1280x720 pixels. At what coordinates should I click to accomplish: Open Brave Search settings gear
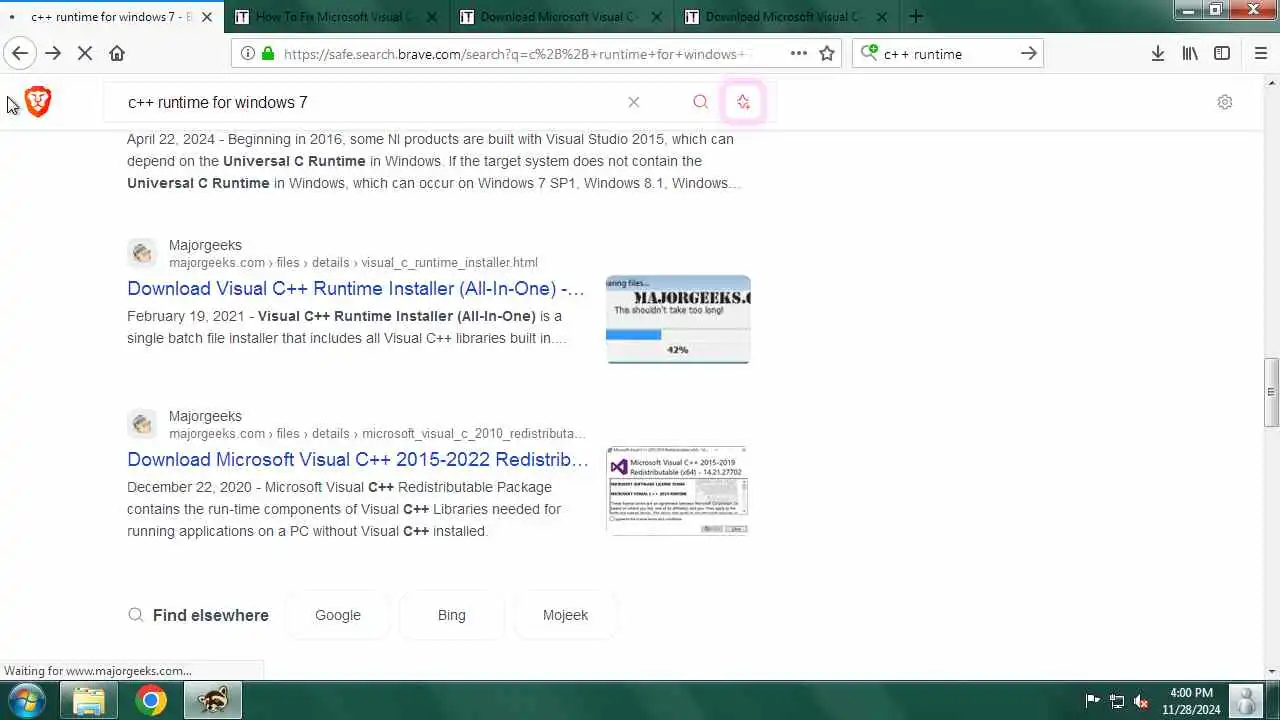point(1225,102)
